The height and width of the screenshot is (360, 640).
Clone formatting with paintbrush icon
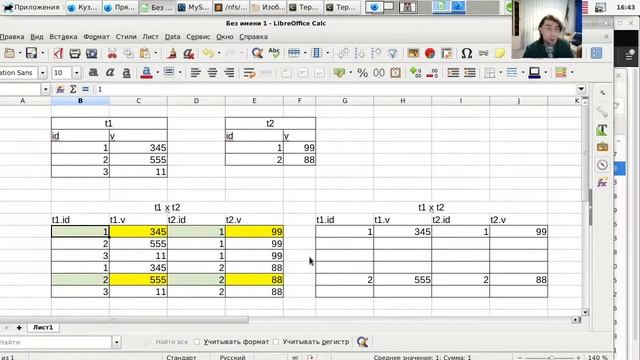[x=172, y=53]
